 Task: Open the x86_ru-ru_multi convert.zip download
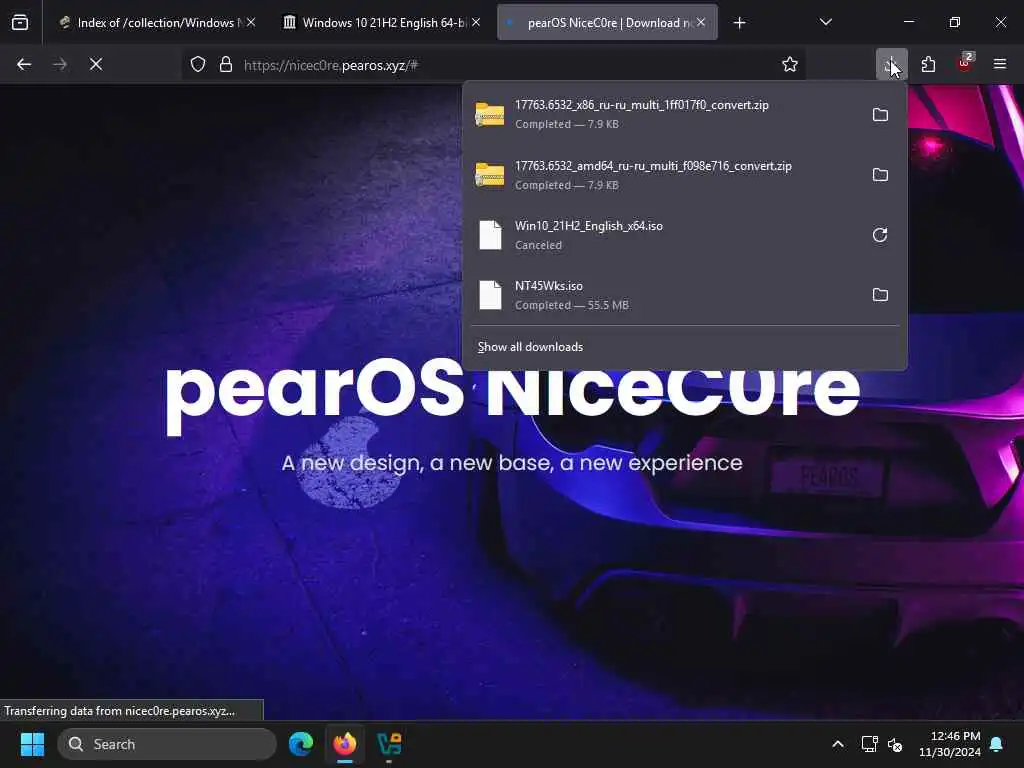click(x=666, y=114)
